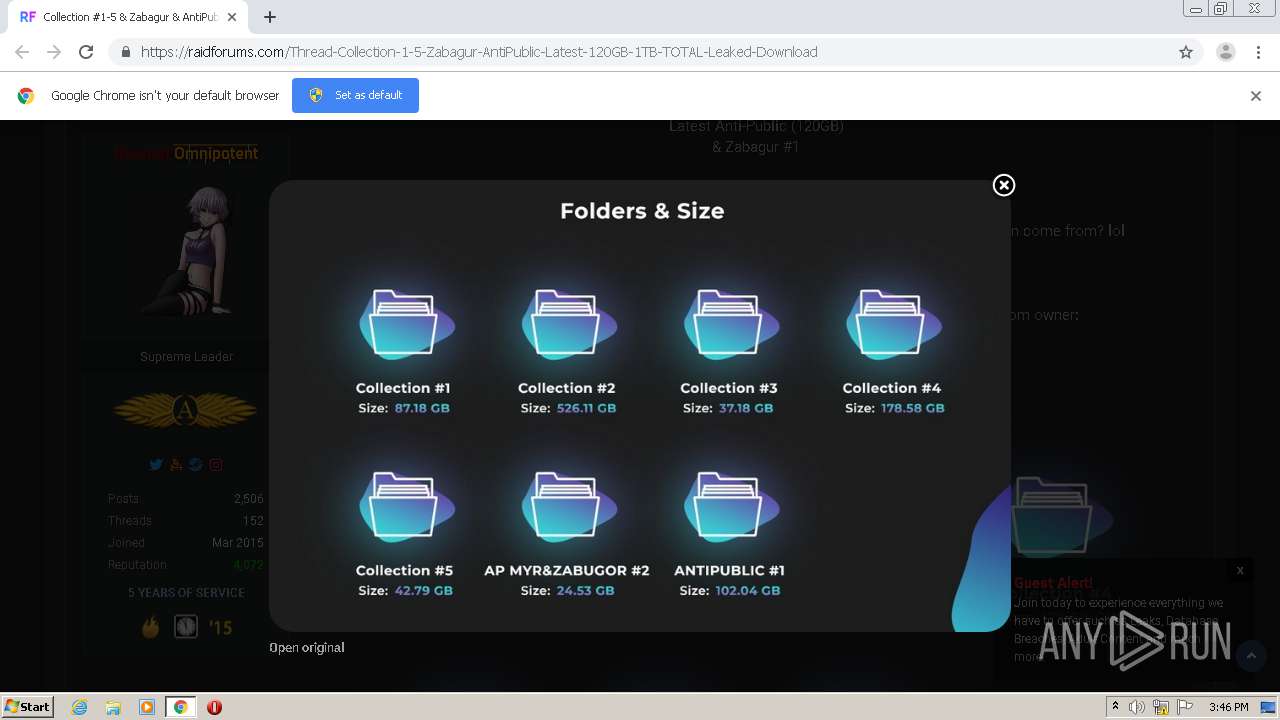The height and width of the screenshot is (720, 1280).
Task: Show hidden system tray icons
Action: pyautogui.click(x=1115, y=707)
